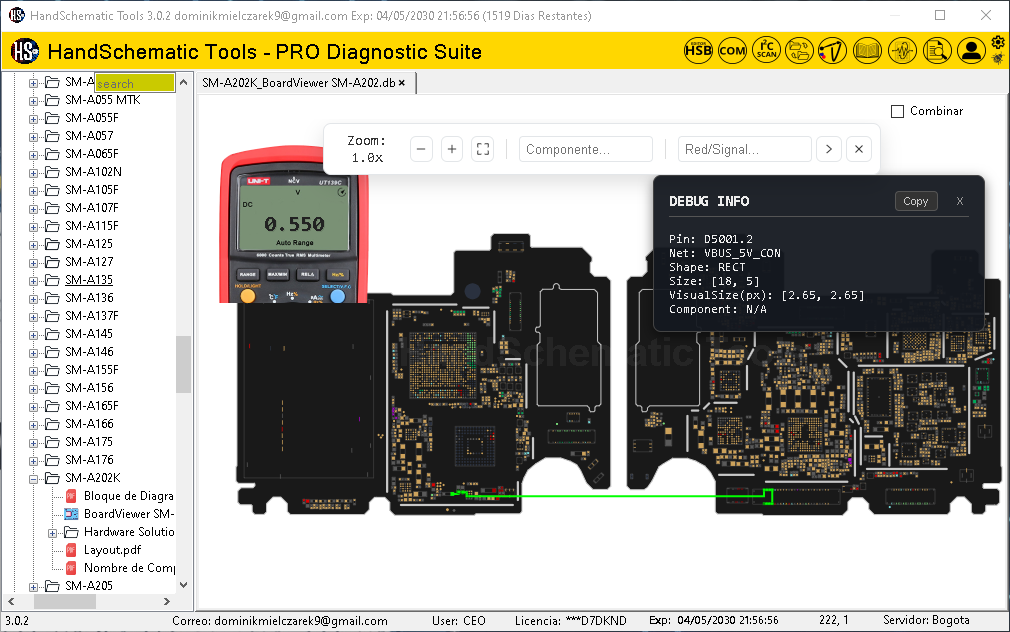Click the Red/Signal search field
The width and height of the screenshot is (1010, 632).
744,149
